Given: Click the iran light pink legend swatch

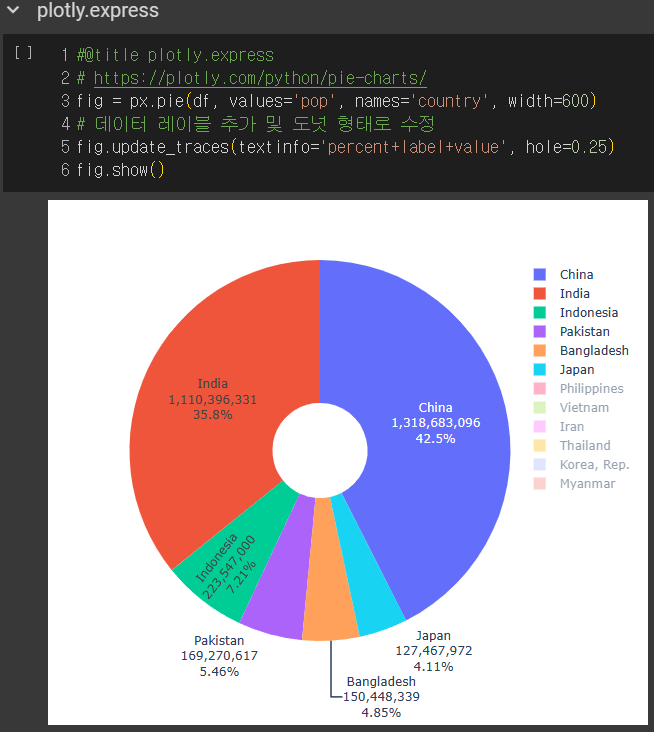Looking at the screenshot, I should pos(540,427).
